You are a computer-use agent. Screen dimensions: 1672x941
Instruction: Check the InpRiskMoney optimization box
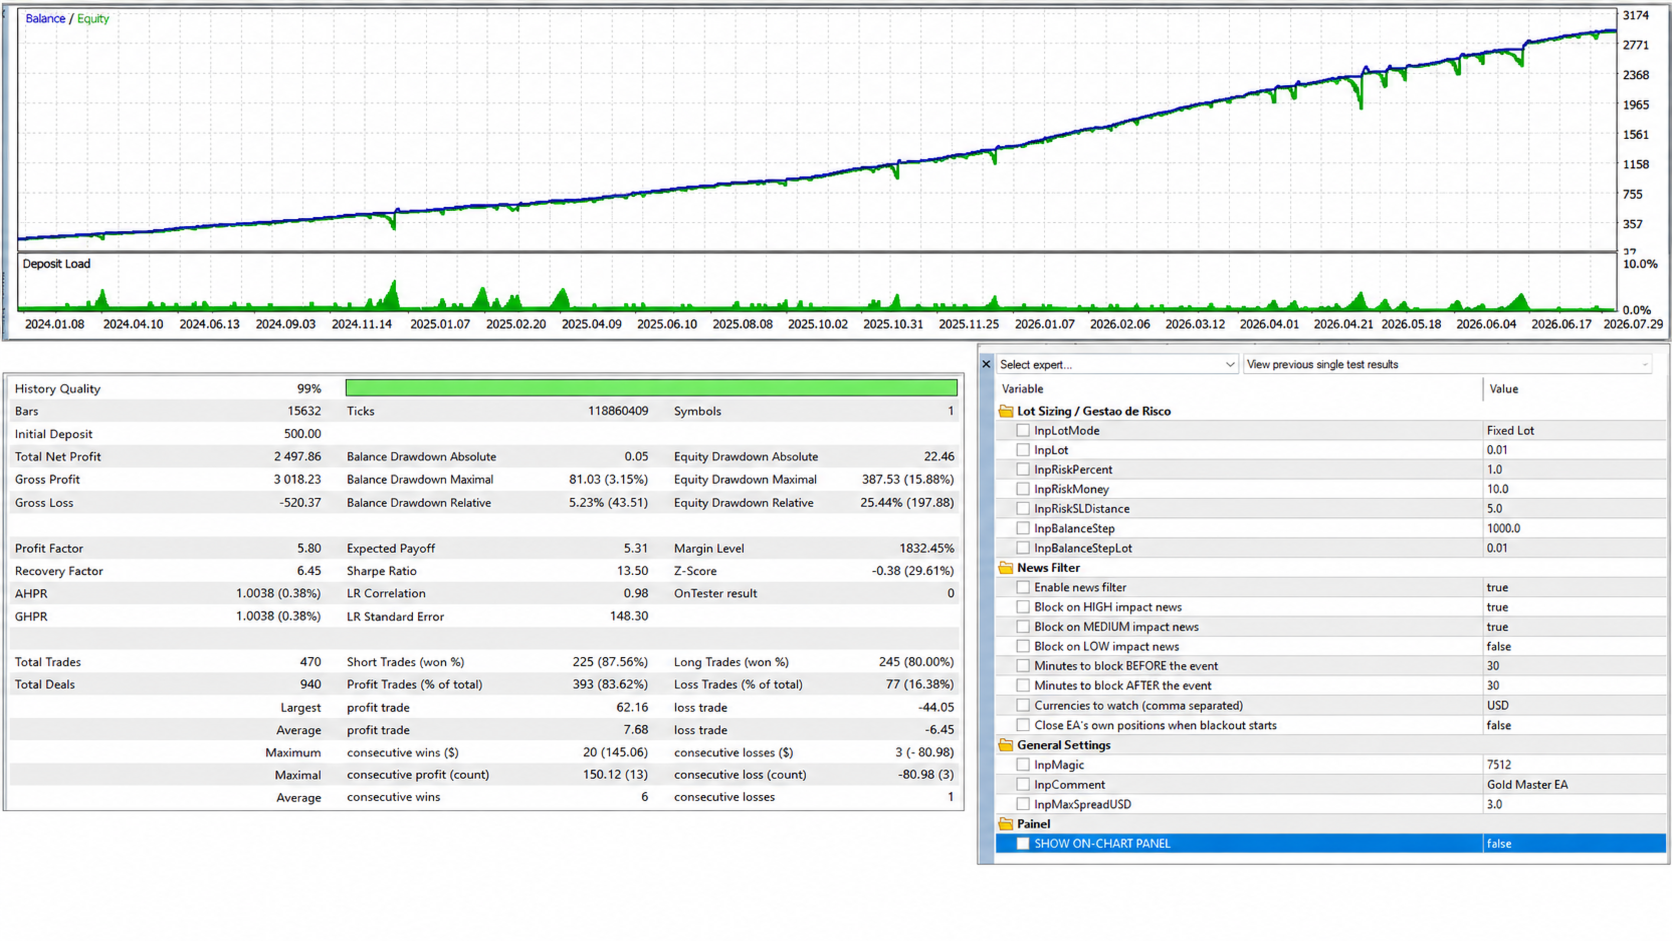(1023, 489)
